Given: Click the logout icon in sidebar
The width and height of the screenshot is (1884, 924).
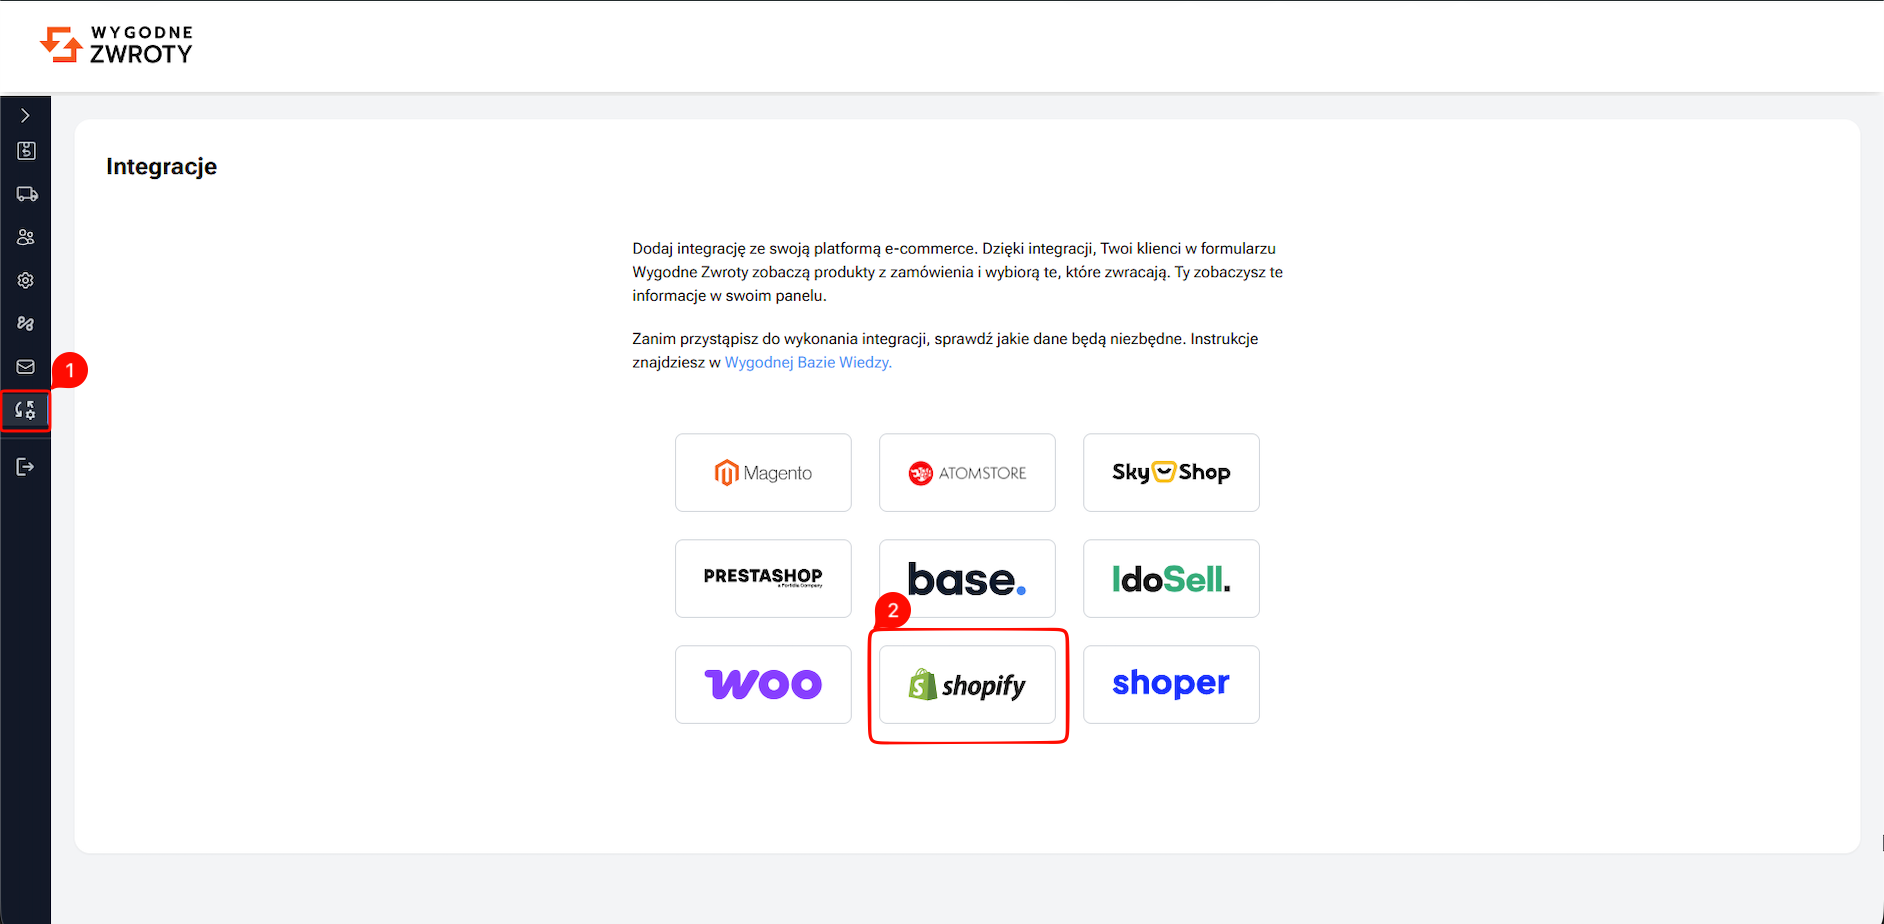Looking at the screenshot, I should pyautogui.click(x=26, y=467).
